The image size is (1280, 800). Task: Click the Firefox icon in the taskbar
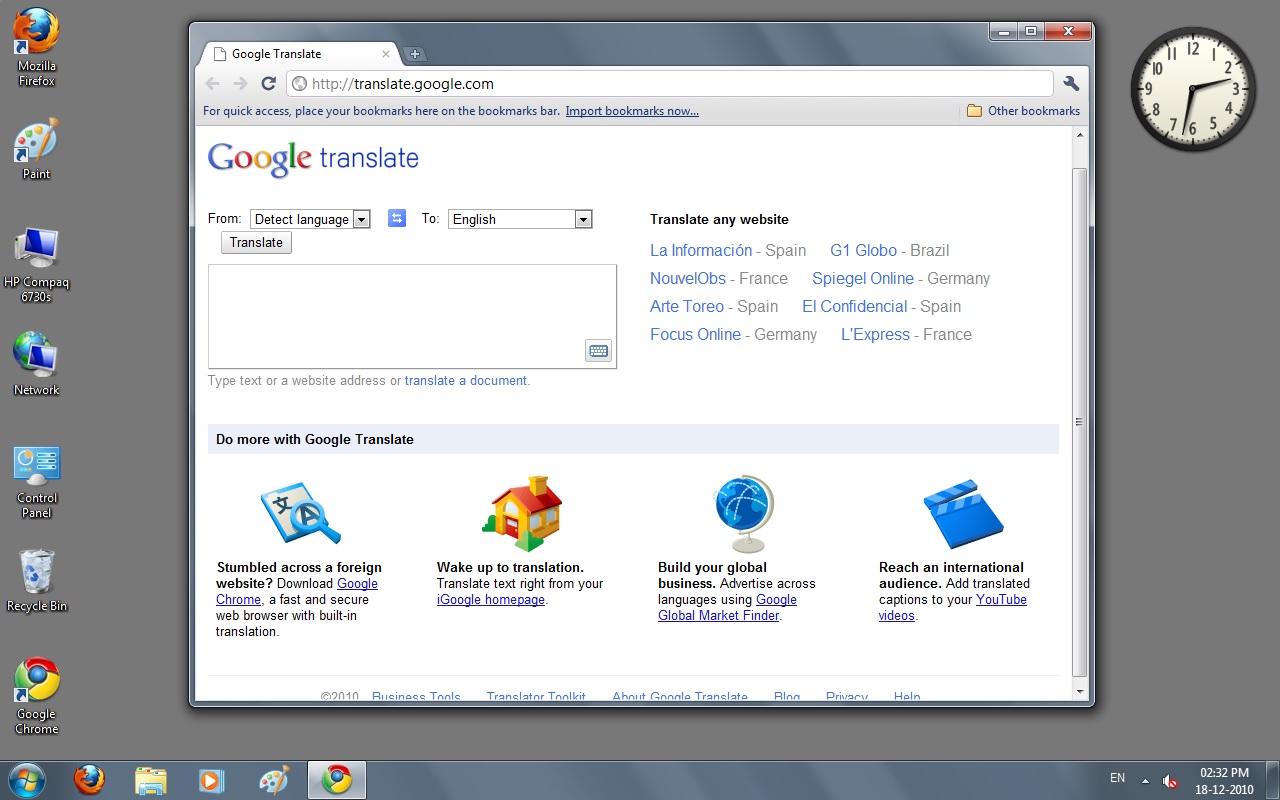click(90, 779)
